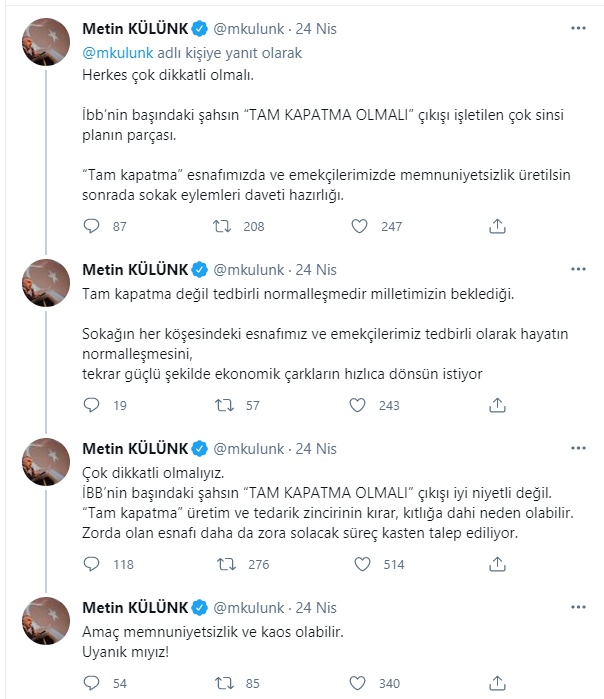Open the '24 Nis' timestamp on last tweet
This screenshot has height=699, width=604.
point(317,607)
